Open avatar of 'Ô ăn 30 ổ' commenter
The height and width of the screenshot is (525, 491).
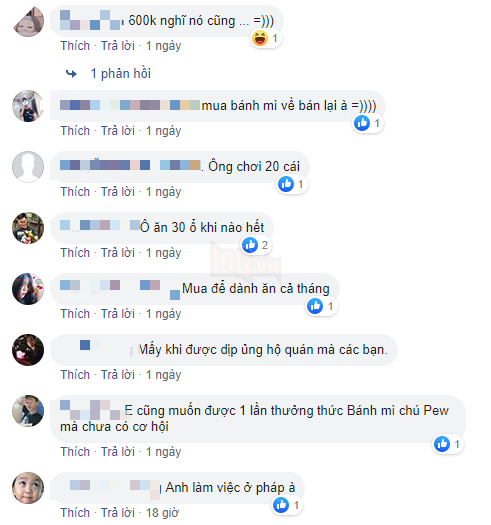point(28,228)
